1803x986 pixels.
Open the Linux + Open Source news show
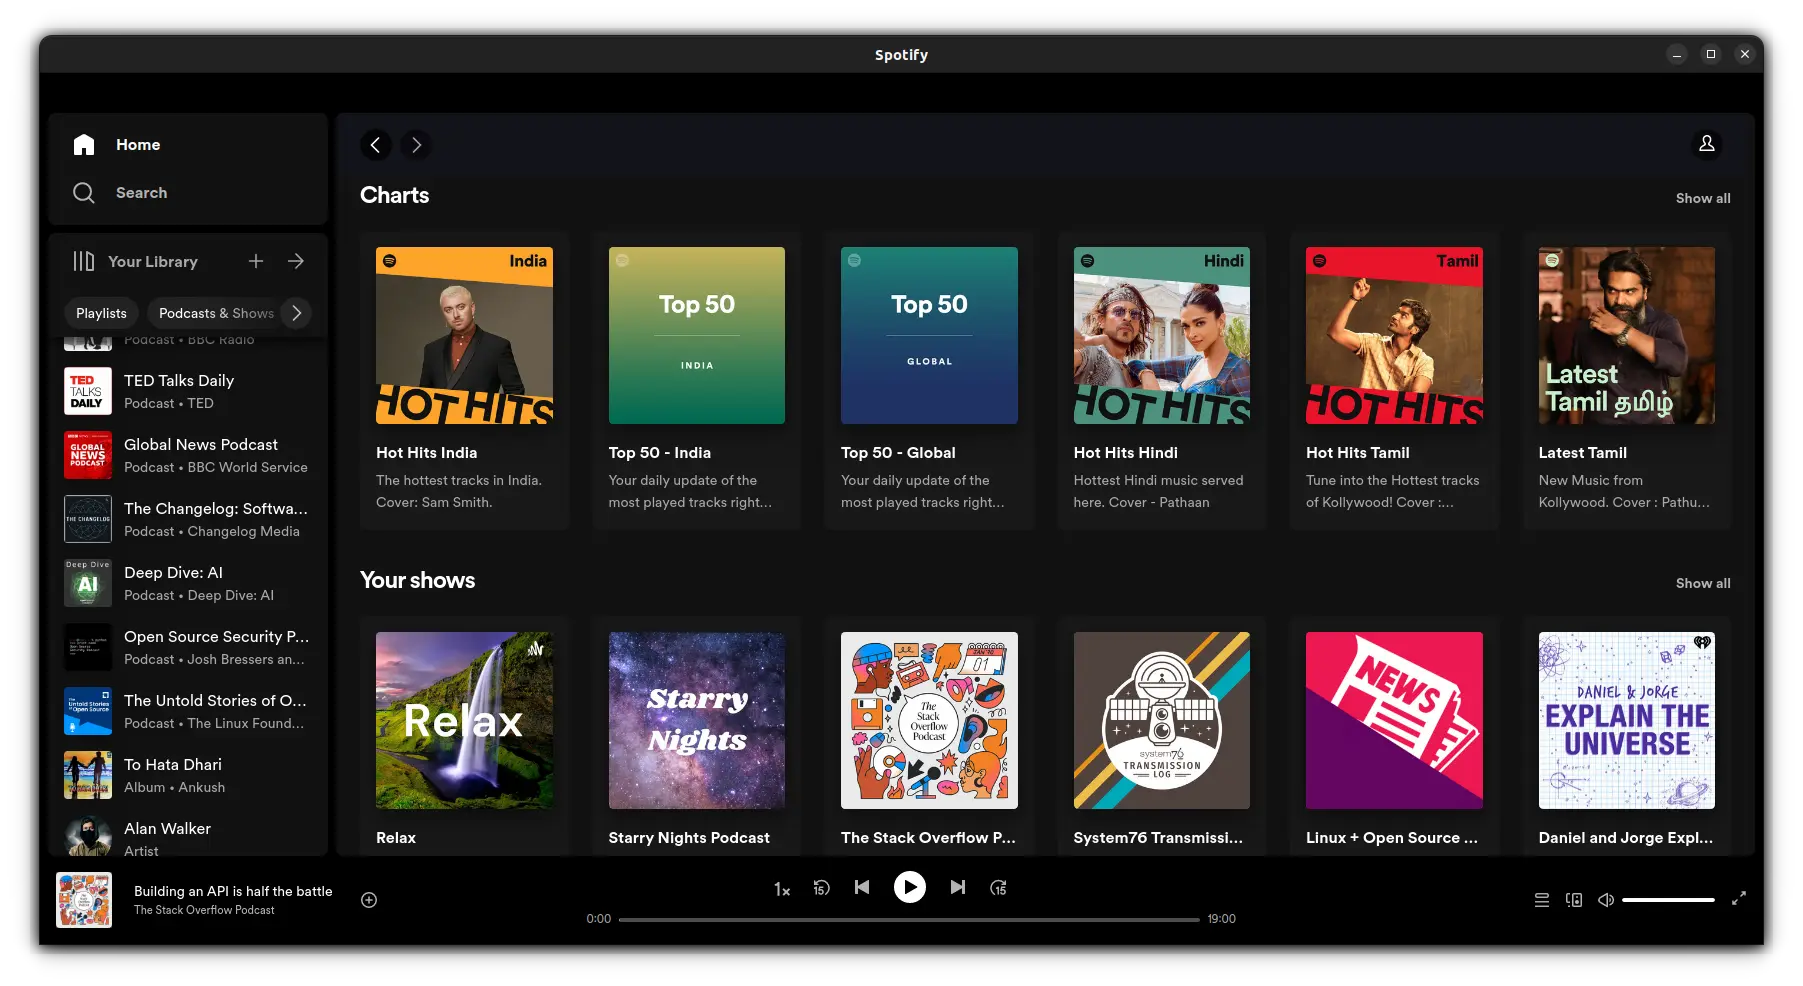pyautogui.click(x=1394, y=736)
